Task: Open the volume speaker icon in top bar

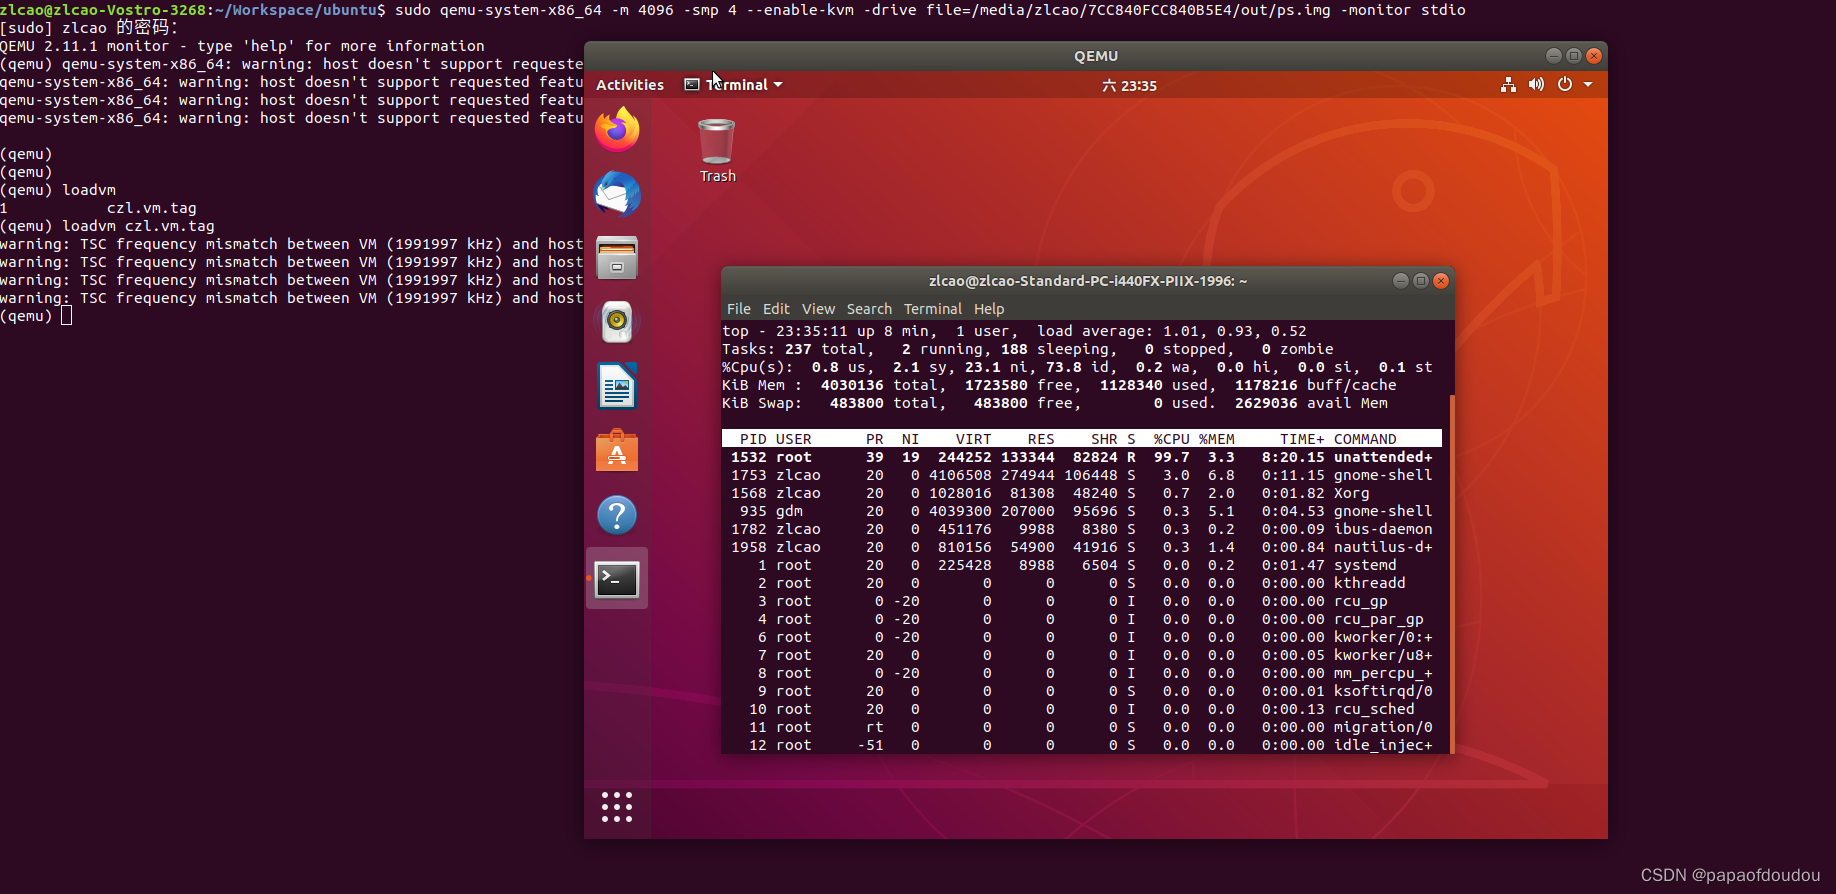Action: tap(1536, 85)
